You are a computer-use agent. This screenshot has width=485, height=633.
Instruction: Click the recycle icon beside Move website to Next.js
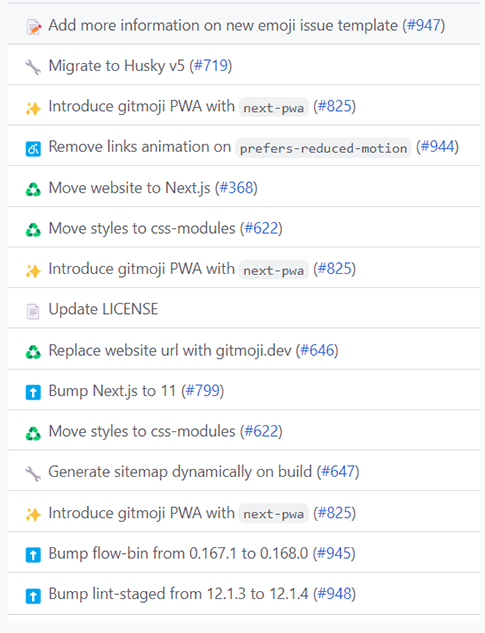[34, 189]
